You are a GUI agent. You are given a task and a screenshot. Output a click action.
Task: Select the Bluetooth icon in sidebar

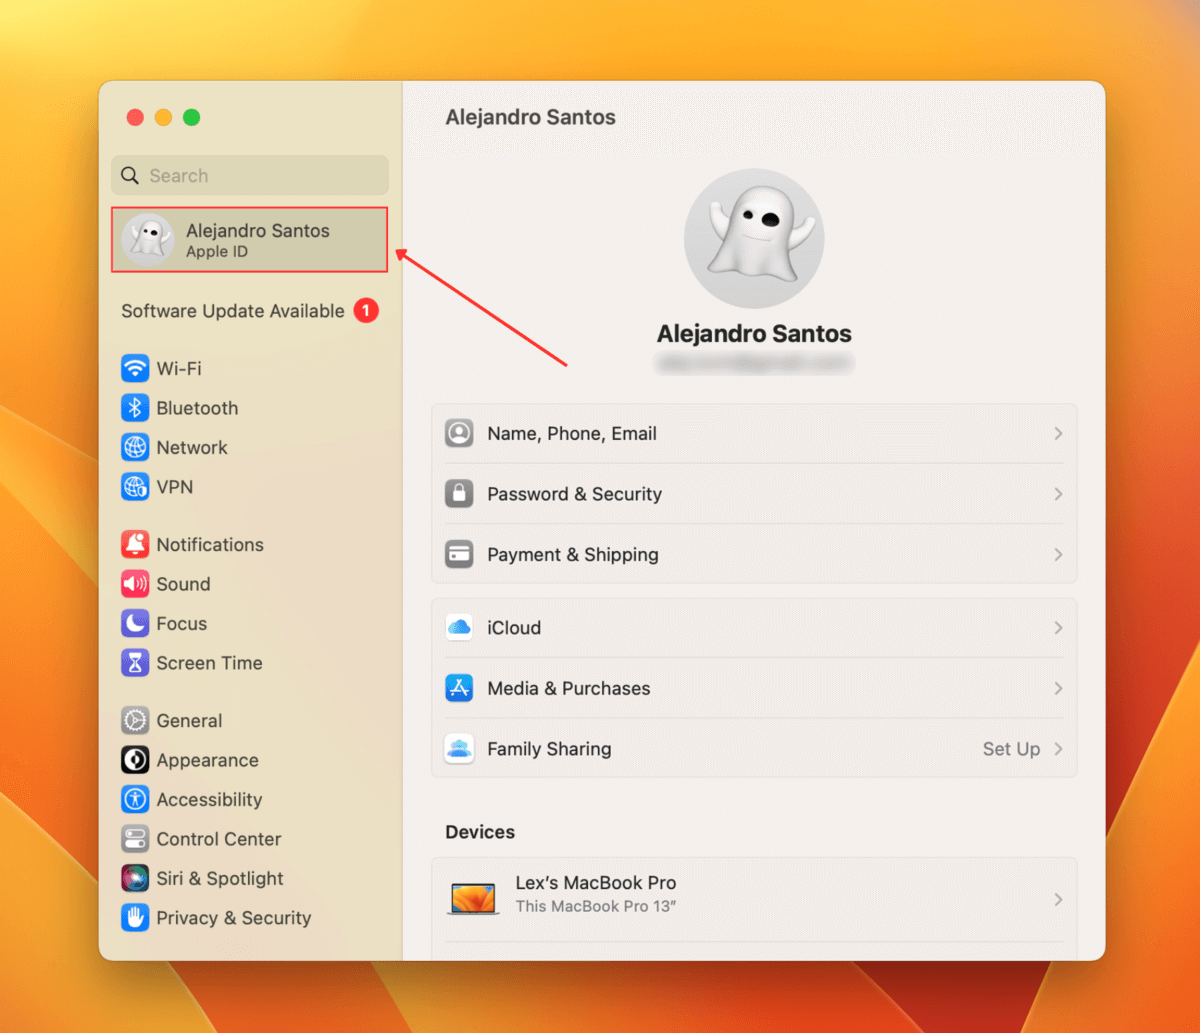[135, 408]
